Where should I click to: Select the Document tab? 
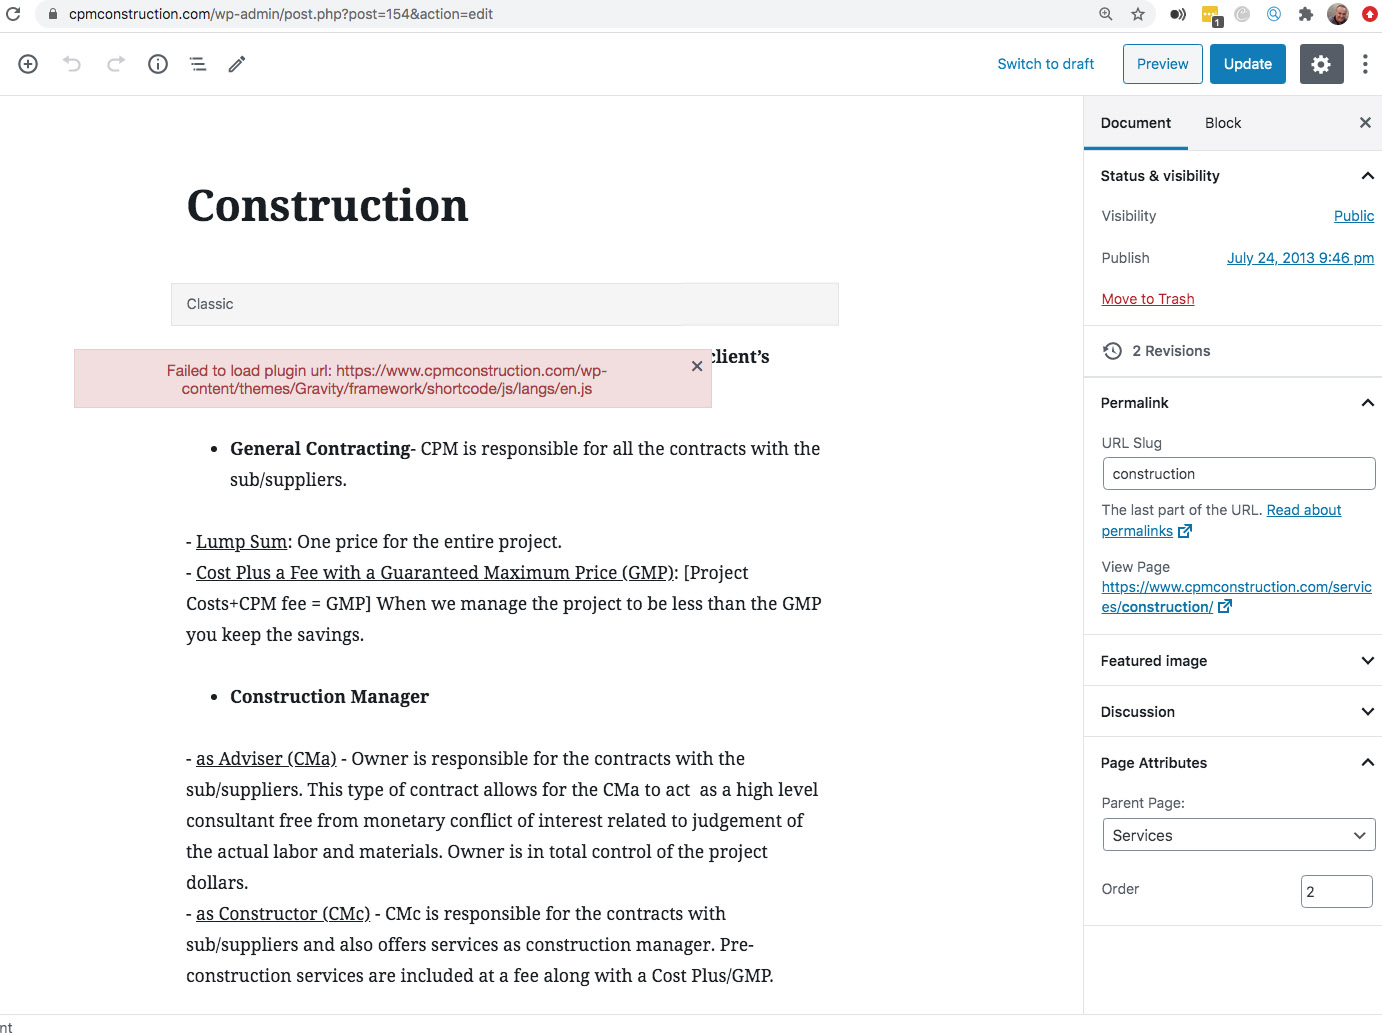coord(1135,123)
